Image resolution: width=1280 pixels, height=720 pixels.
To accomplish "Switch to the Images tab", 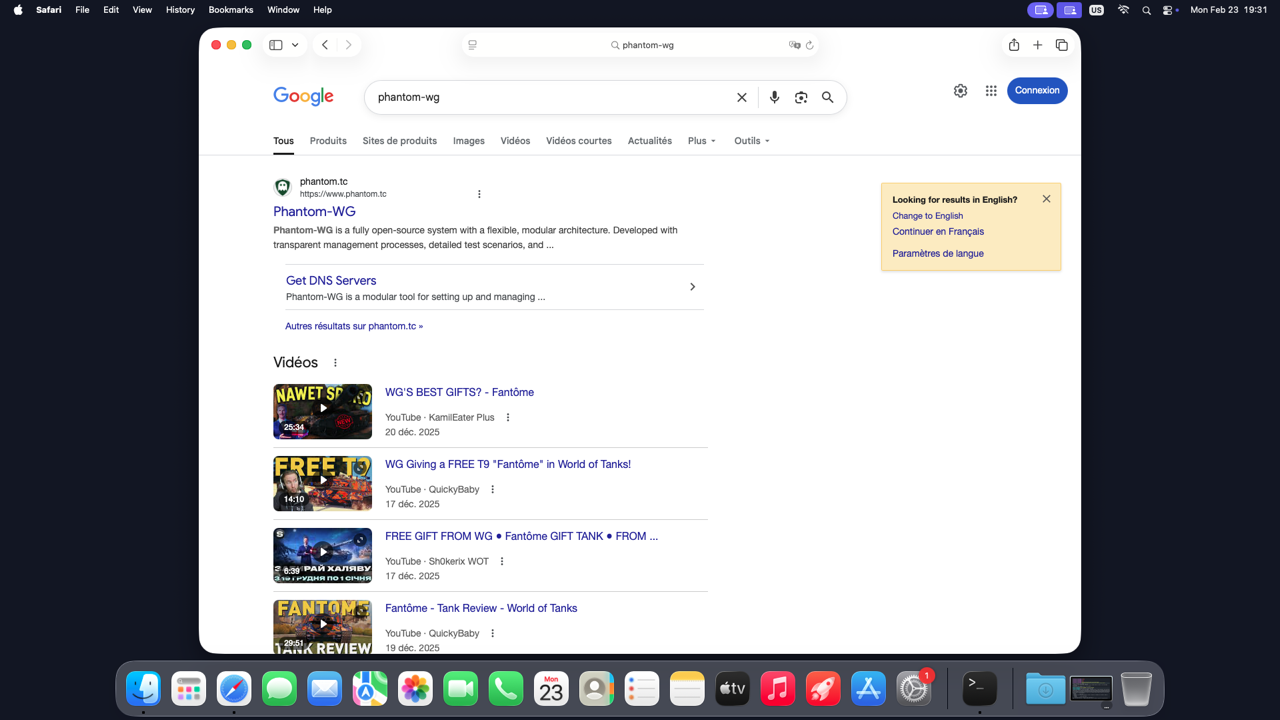I will coord(468,141).
